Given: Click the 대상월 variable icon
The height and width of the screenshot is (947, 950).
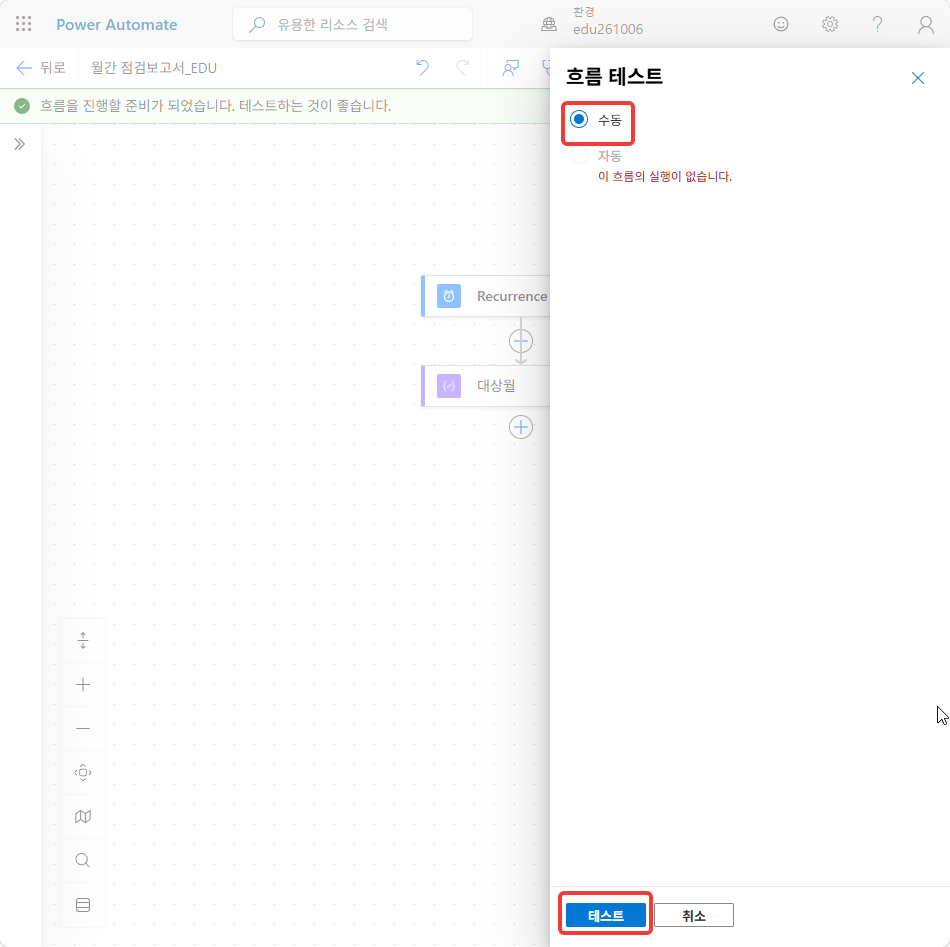Looking at the screenshot, I should (x=449, y=386).
